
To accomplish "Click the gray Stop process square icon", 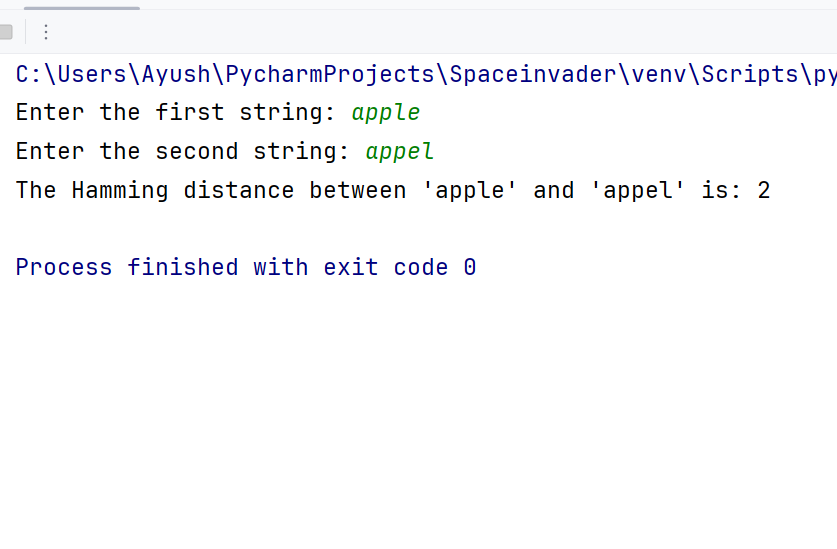I will pos(5,32).
